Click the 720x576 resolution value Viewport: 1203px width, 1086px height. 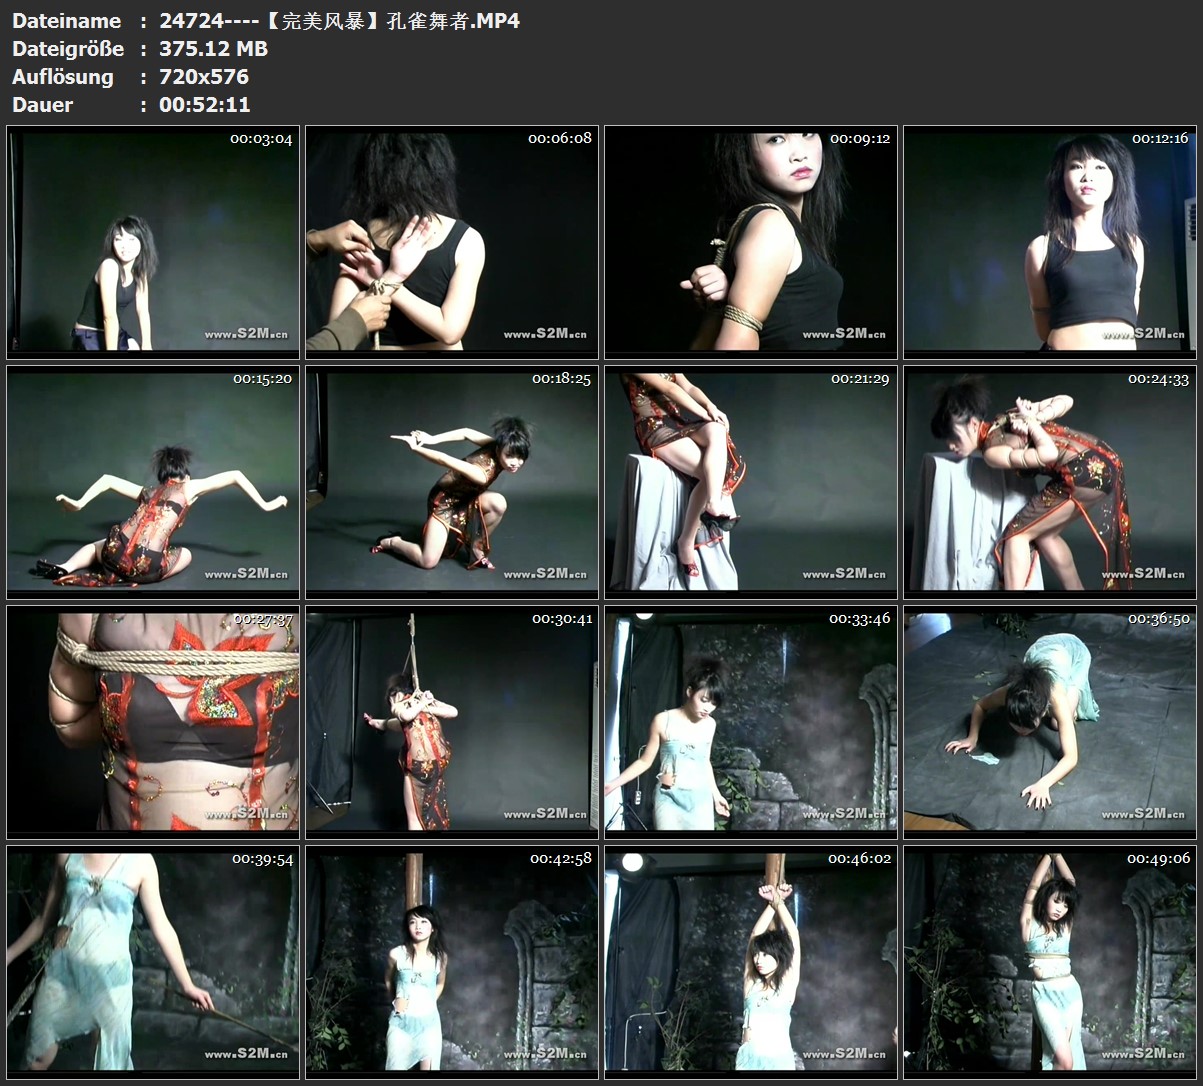[204, 77]
